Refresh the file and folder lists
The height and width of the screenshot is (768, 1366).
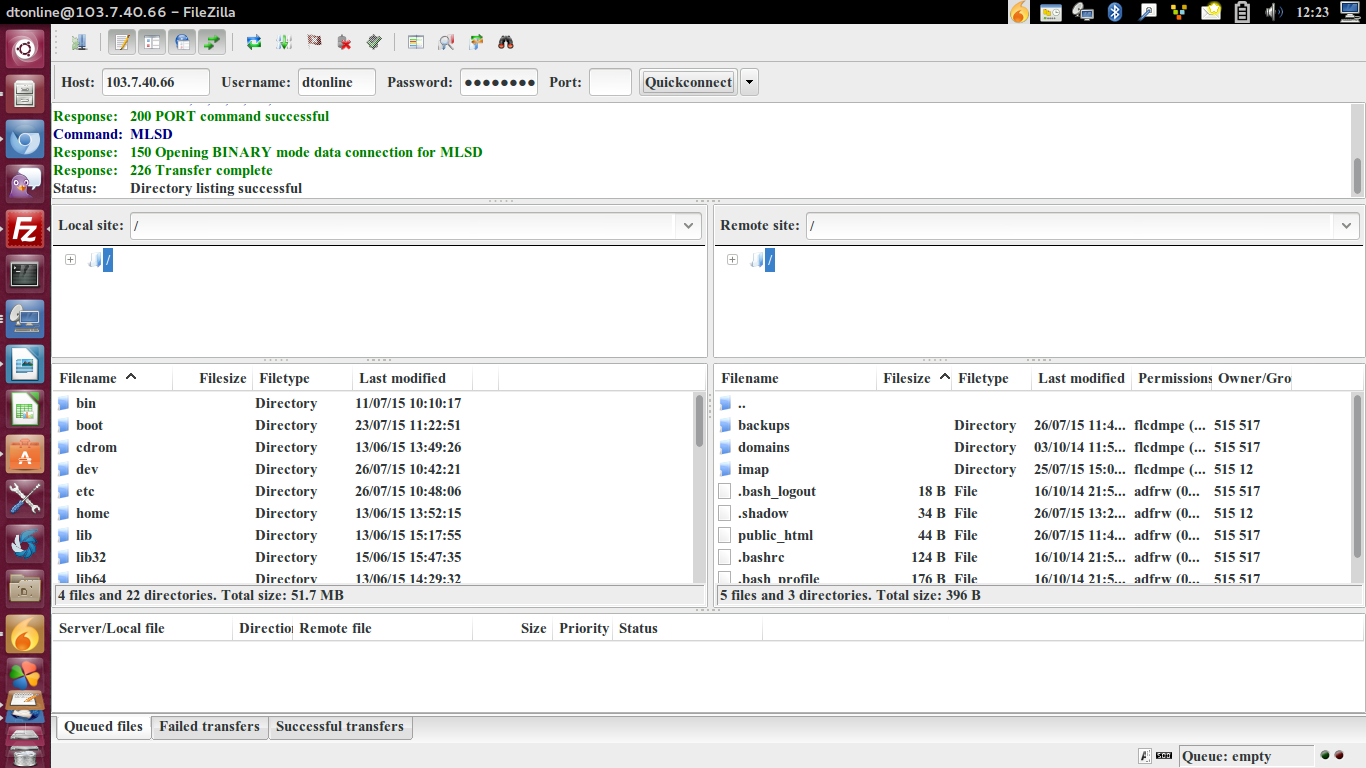(254, 42)
